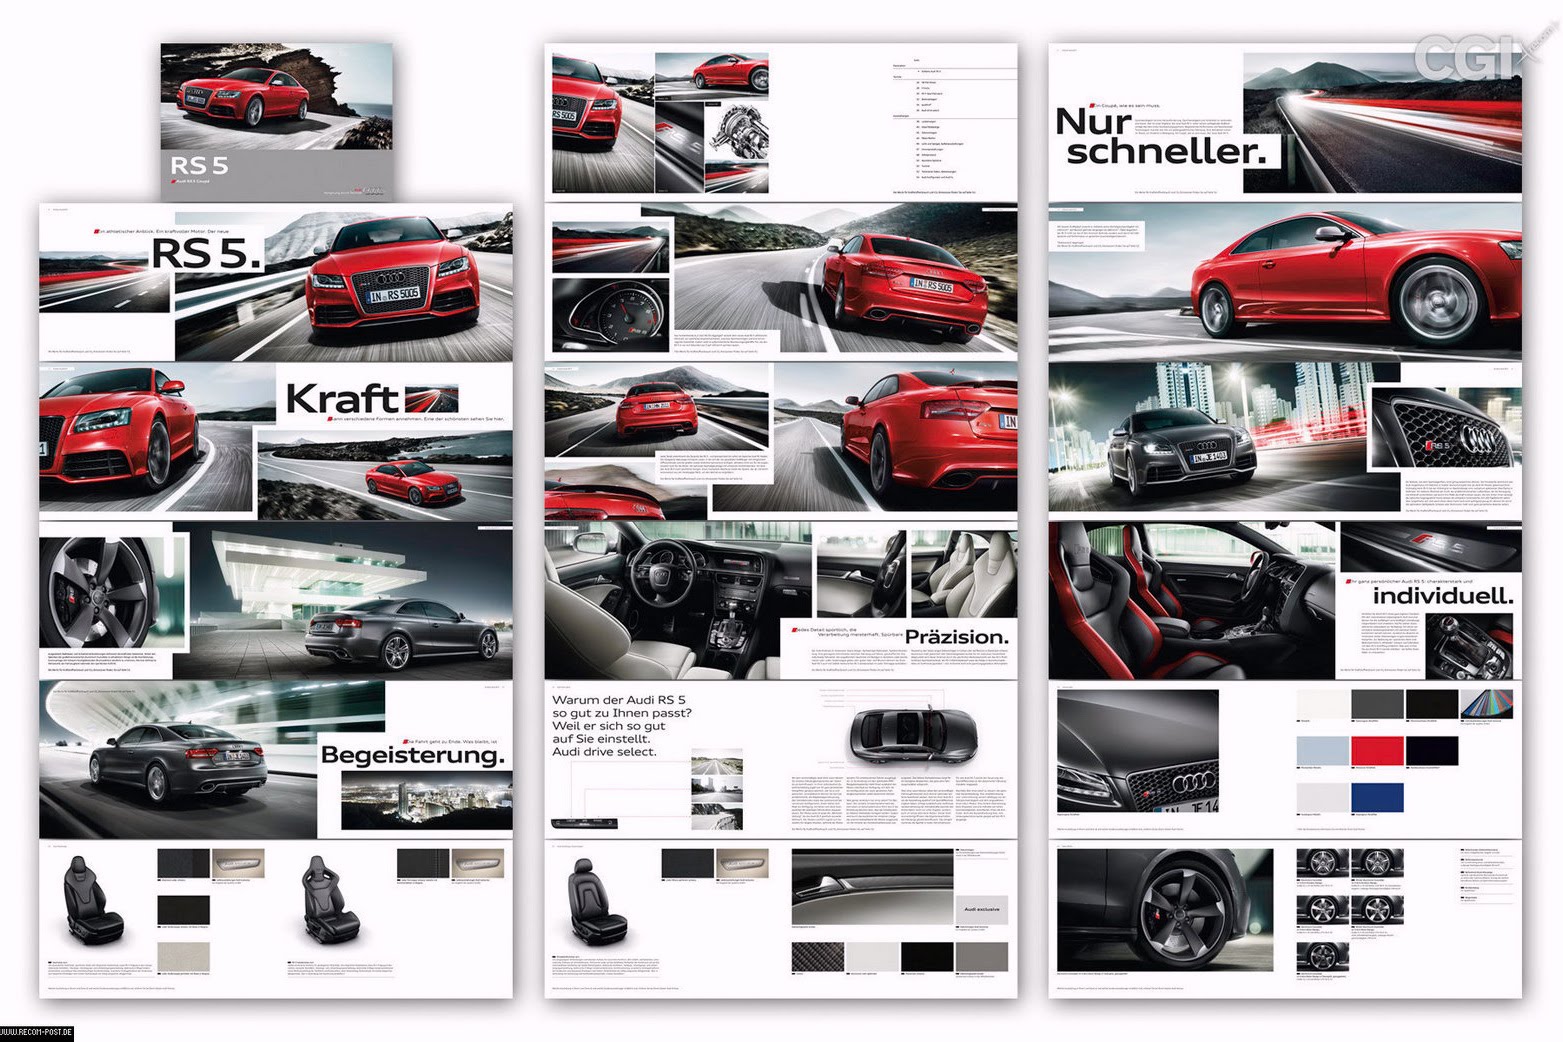The image size is (1563, 1042).
Task: Click the 'Kraft' headline
Action: pos(341,399)
